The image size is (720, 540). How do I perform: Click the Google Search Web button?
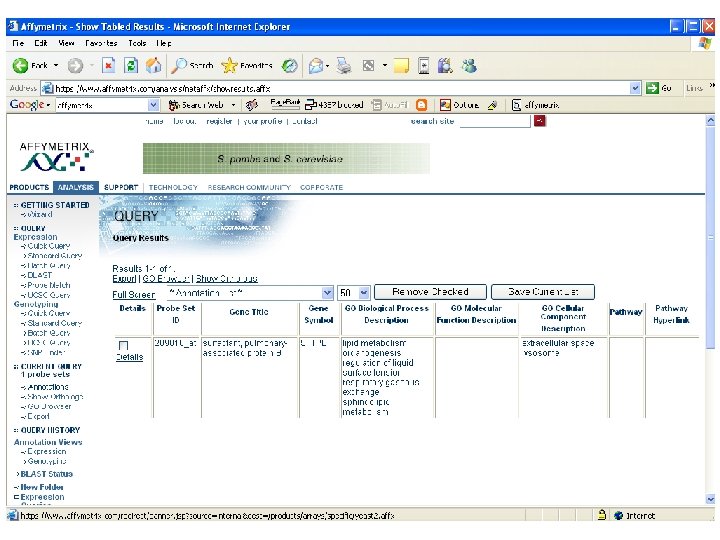point(196,105)
